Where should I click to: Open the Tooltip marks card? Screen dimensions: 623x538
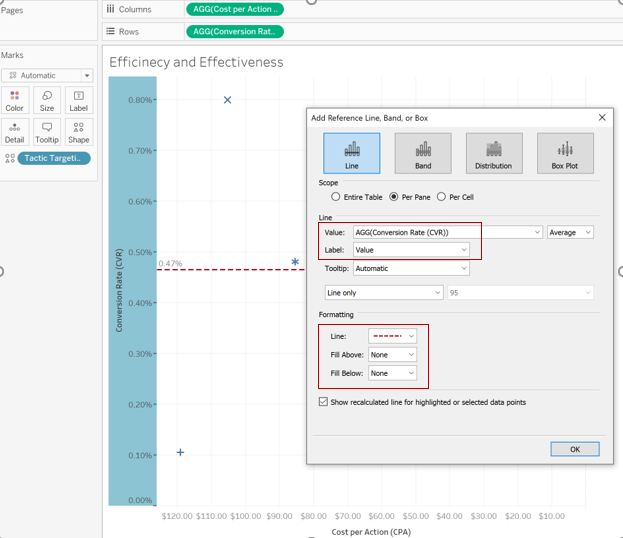[47, 132]
